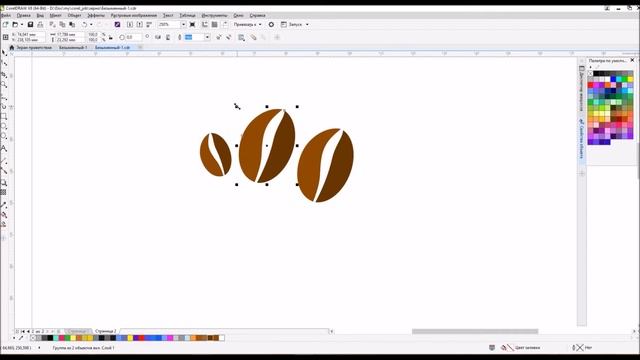This screenshot has height=360, width=640.
Task: Close the default palette panel
Action: tap(633, 60)
